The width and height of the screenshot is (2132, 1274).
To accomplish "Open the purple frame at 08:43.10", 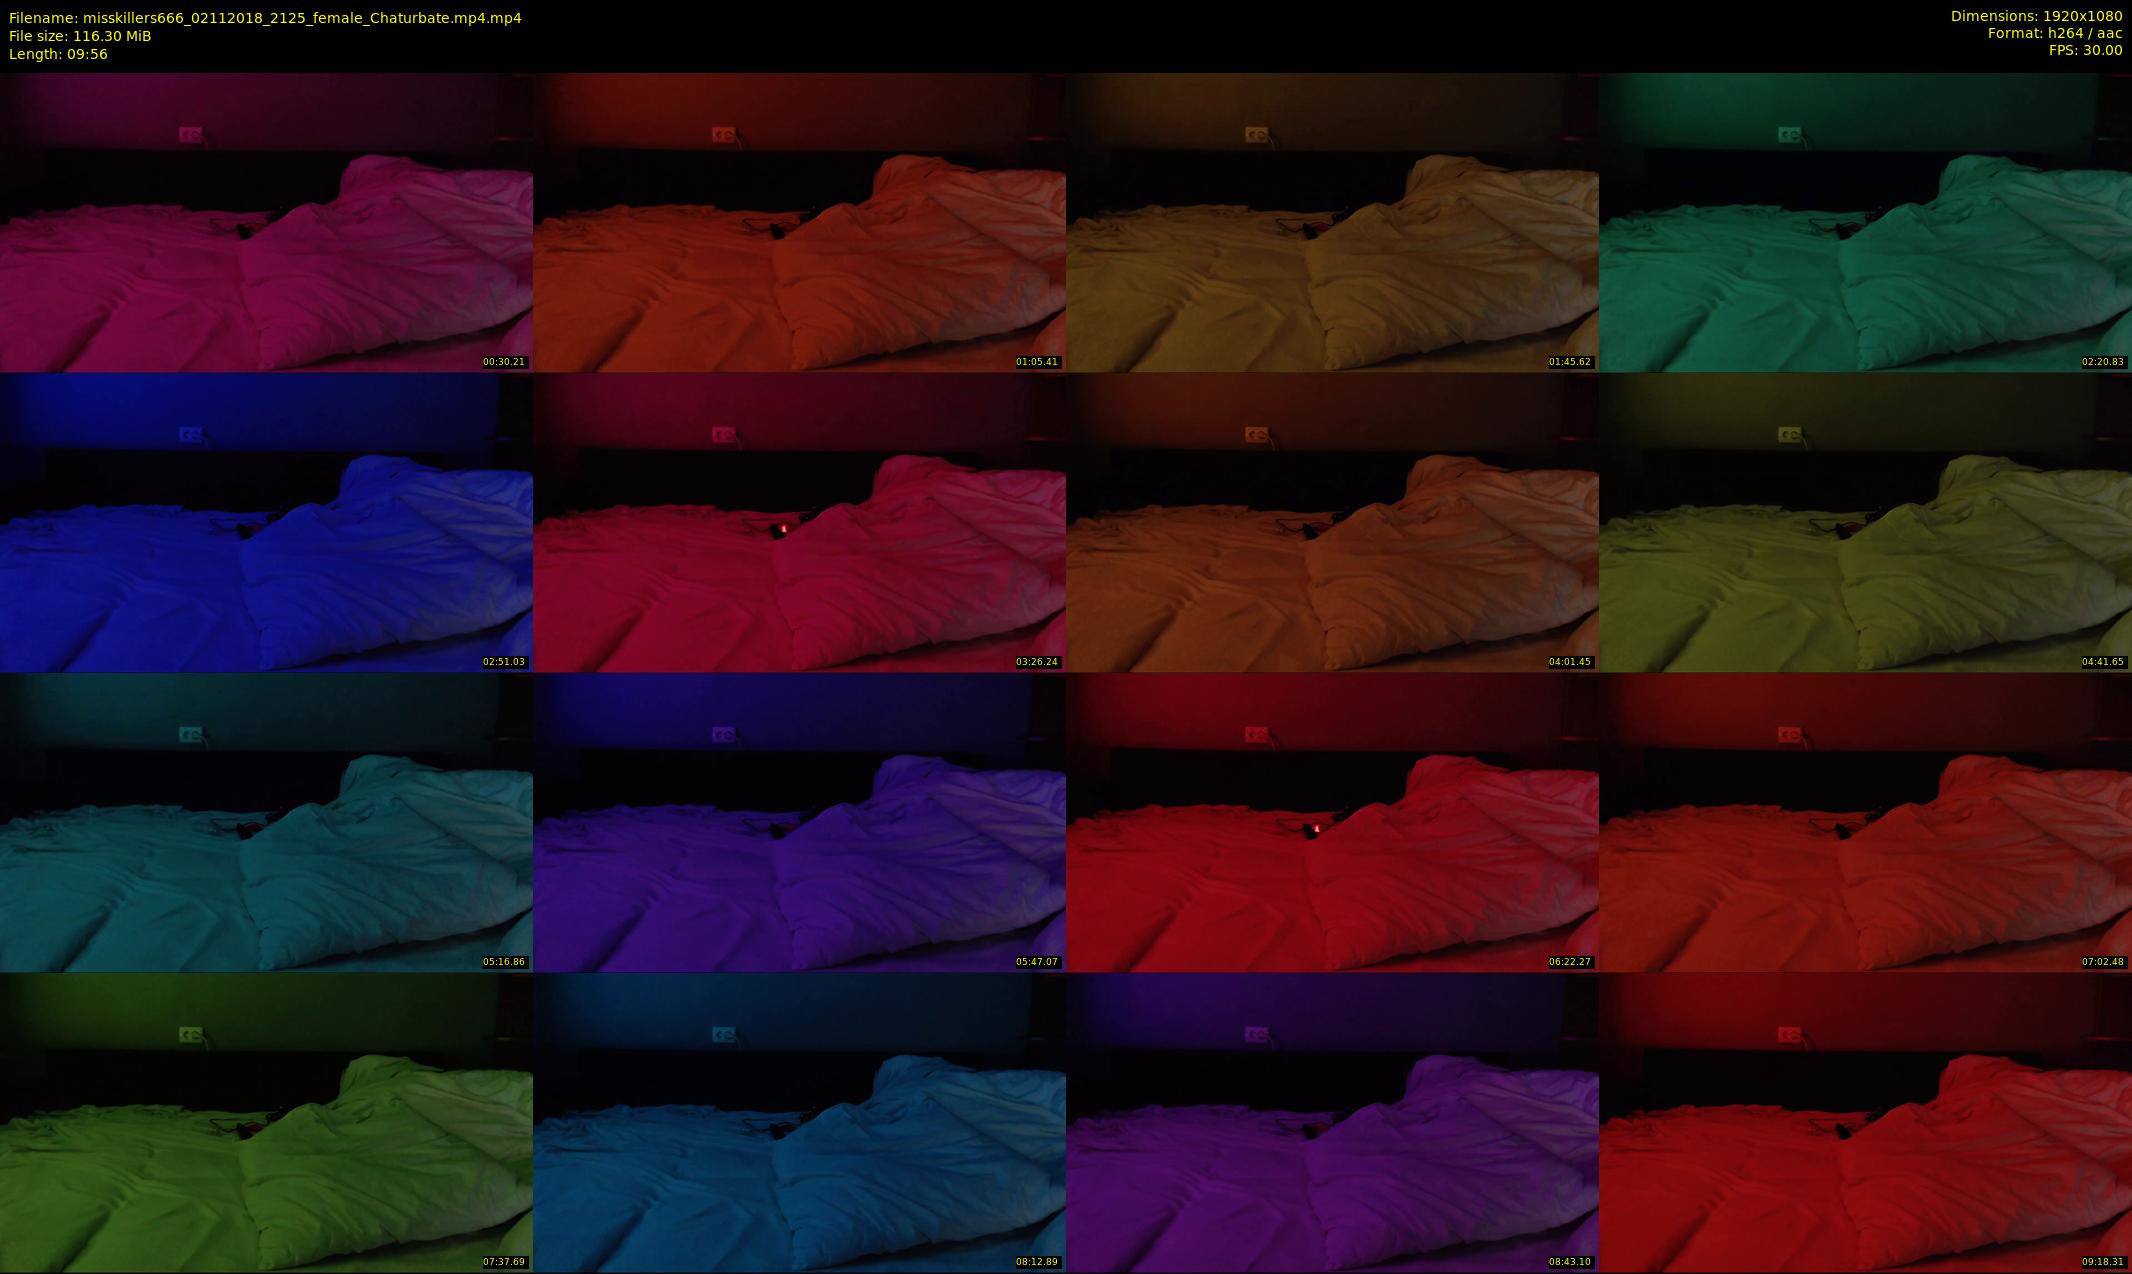I will 1332,1122.
